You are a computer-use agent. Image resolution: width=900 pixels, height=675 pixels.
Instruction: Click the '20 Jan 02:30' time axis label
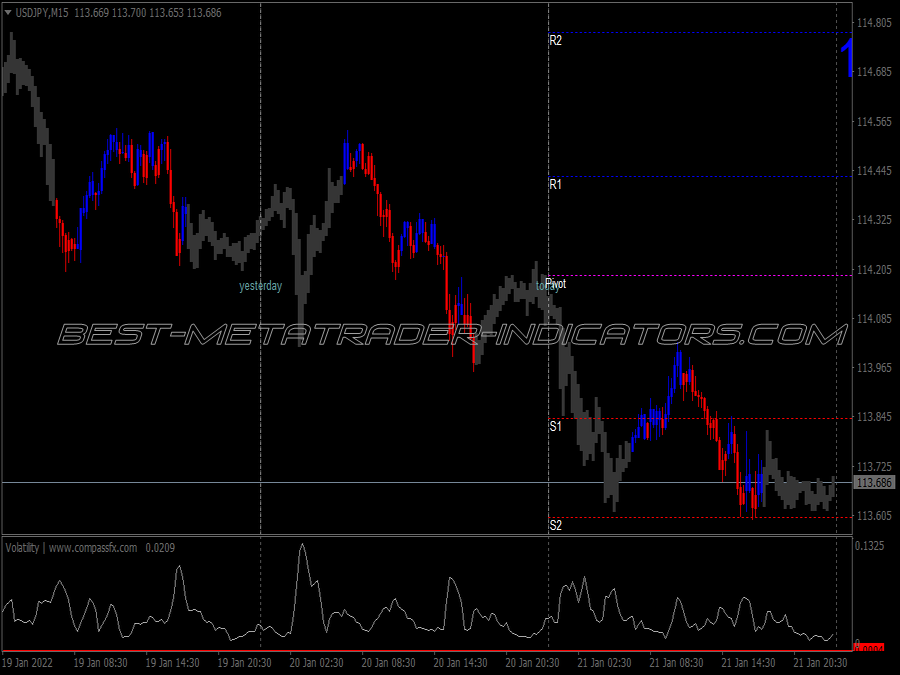click(316, 663)
